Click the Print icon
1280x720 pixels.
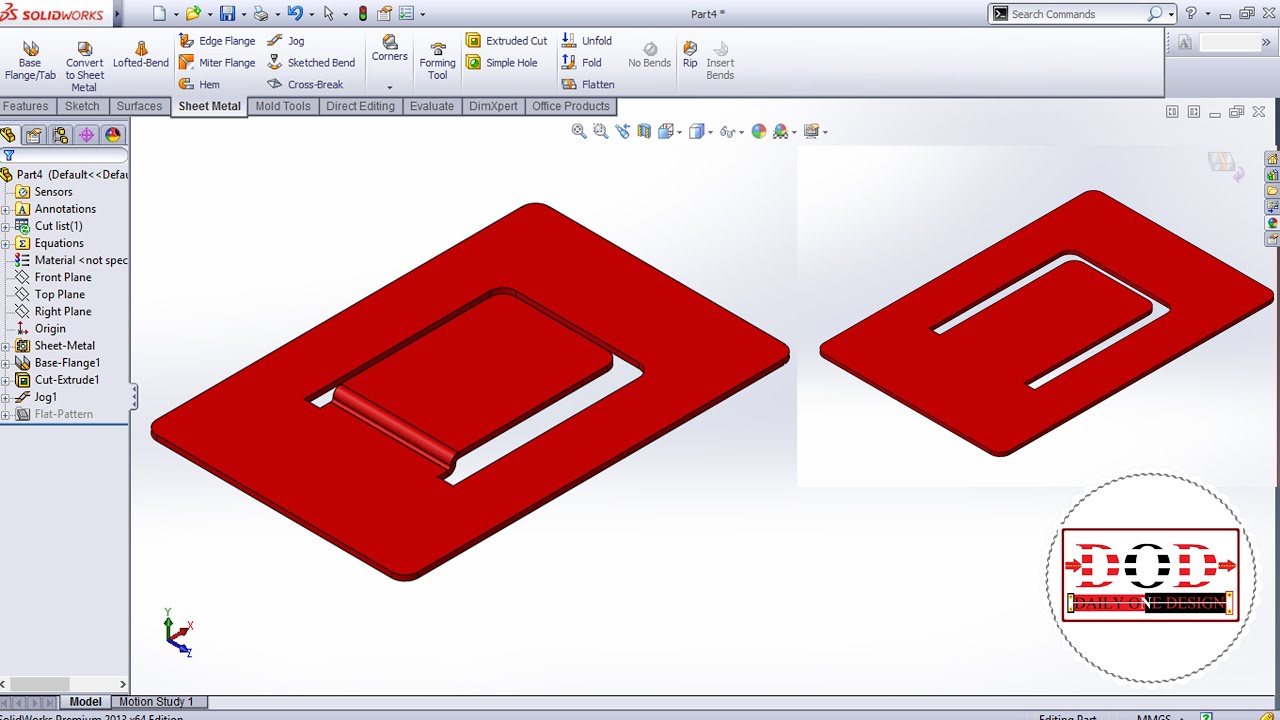coord(260,14)
